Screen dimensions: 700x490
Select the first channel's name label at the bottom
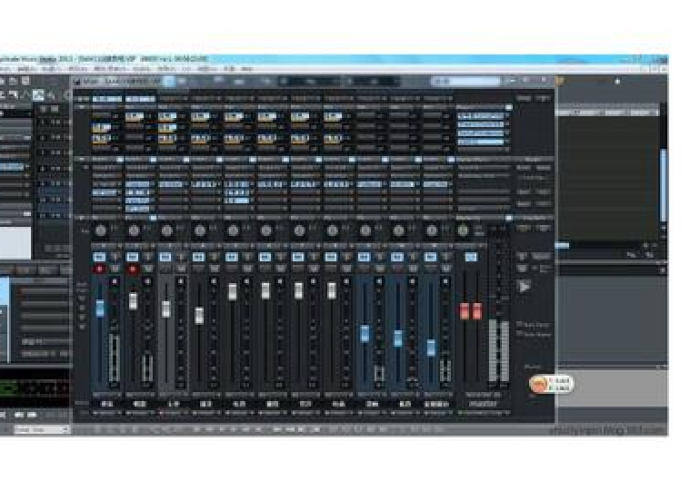pos(104,405)
